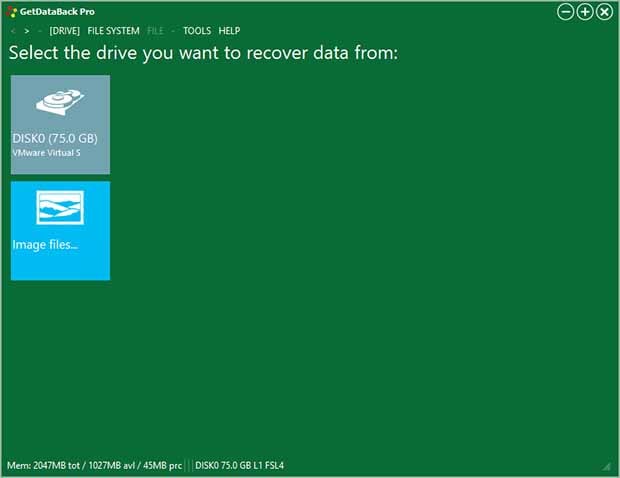Open the FILE SYSTEM menu
620x478 pixels.
tap(113, 31)
